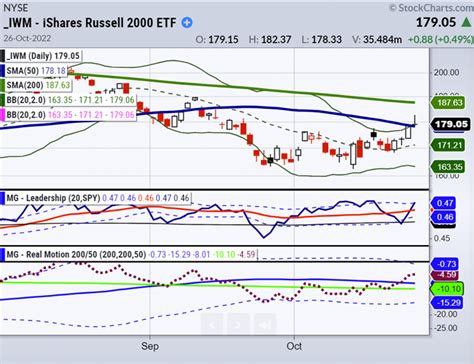Click the -25.00 Real Motion axis label
The image size is (474, 364).
click(446, 328)
